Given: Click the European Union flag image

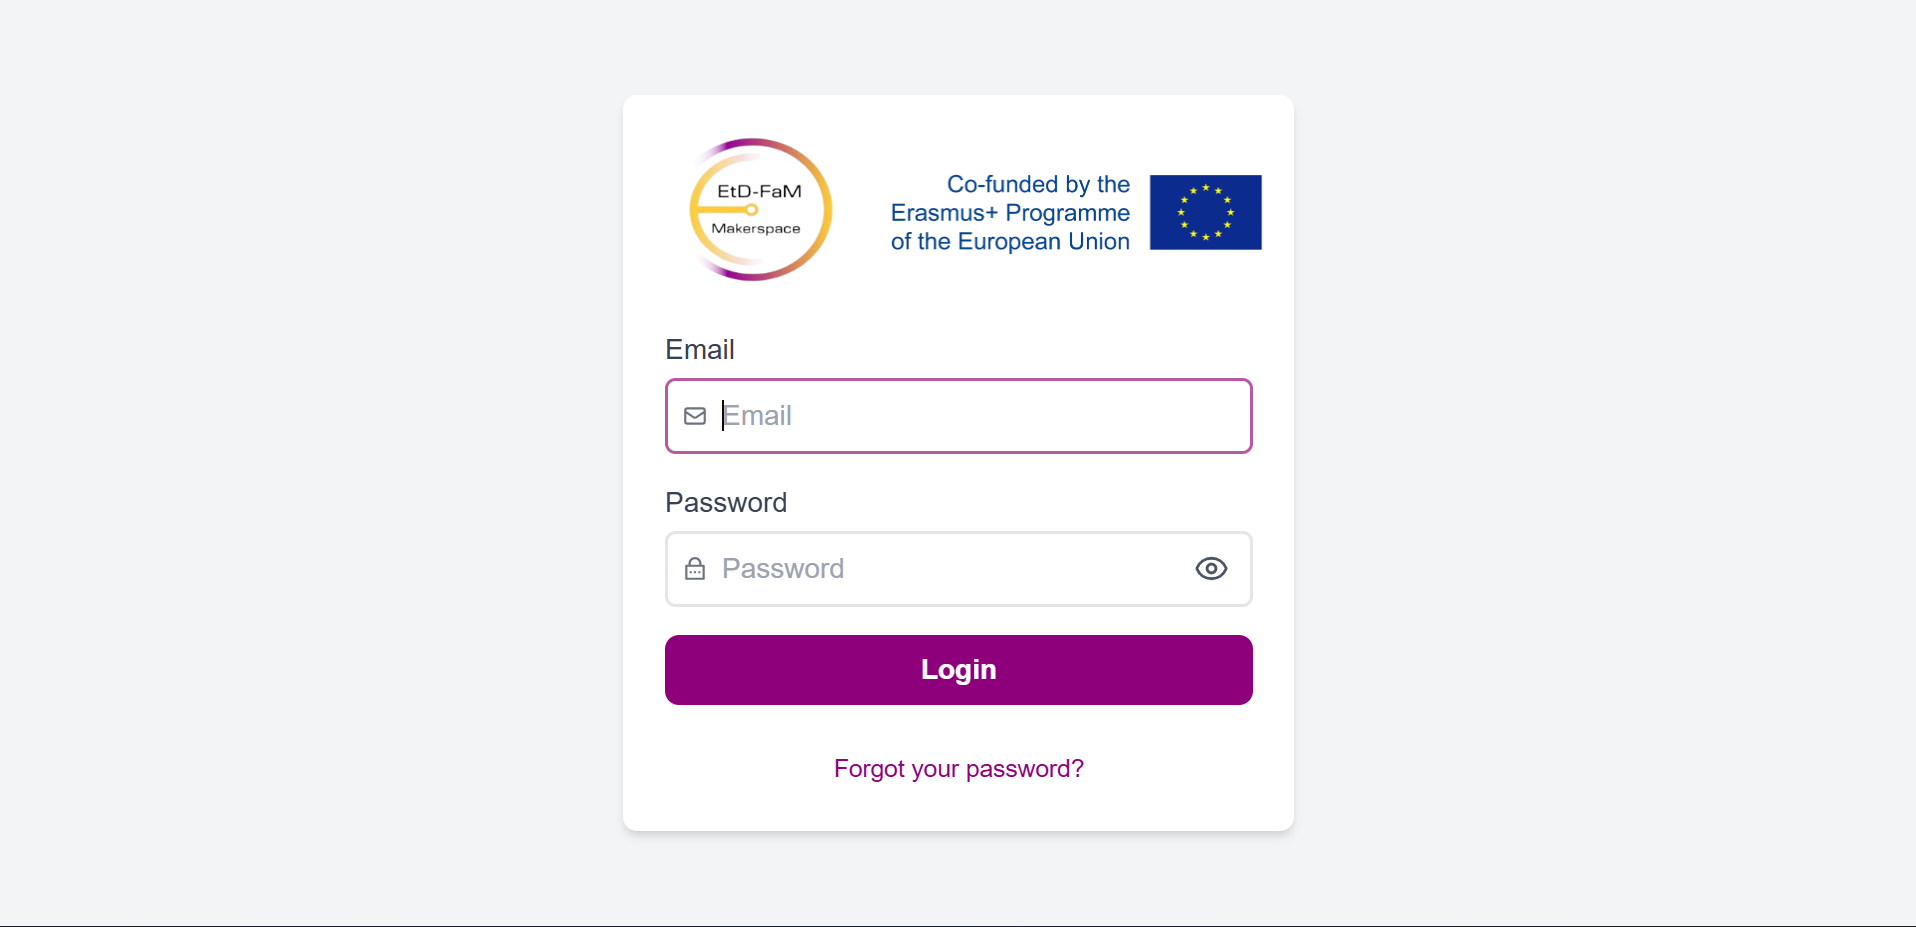Looking at the screenshot, I should click(1205, 212).
